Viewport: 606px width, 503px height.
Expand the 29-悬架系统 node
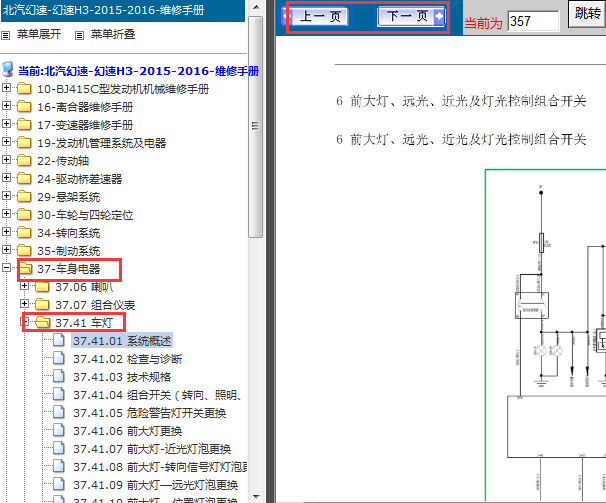point(6,196)
